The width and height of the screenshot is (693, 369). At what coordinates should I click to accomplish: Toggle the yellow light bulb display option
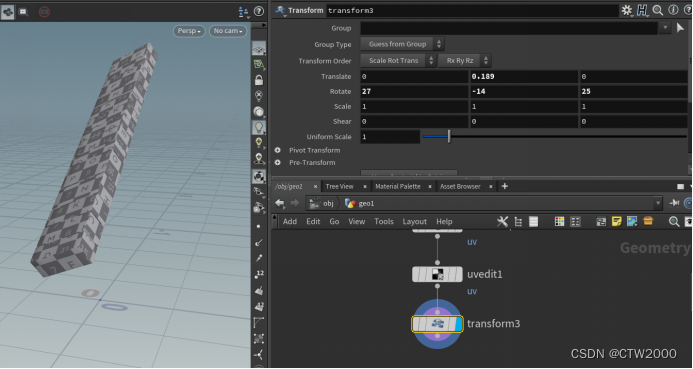(259, 143)
